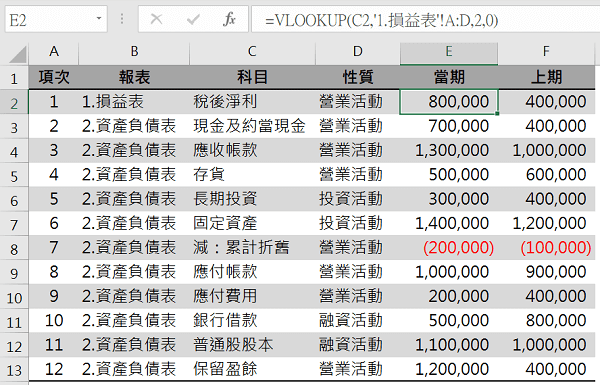Screen dimensions: 600x385
Task: Select row 13 header
Action: click(x=14, y=370)
